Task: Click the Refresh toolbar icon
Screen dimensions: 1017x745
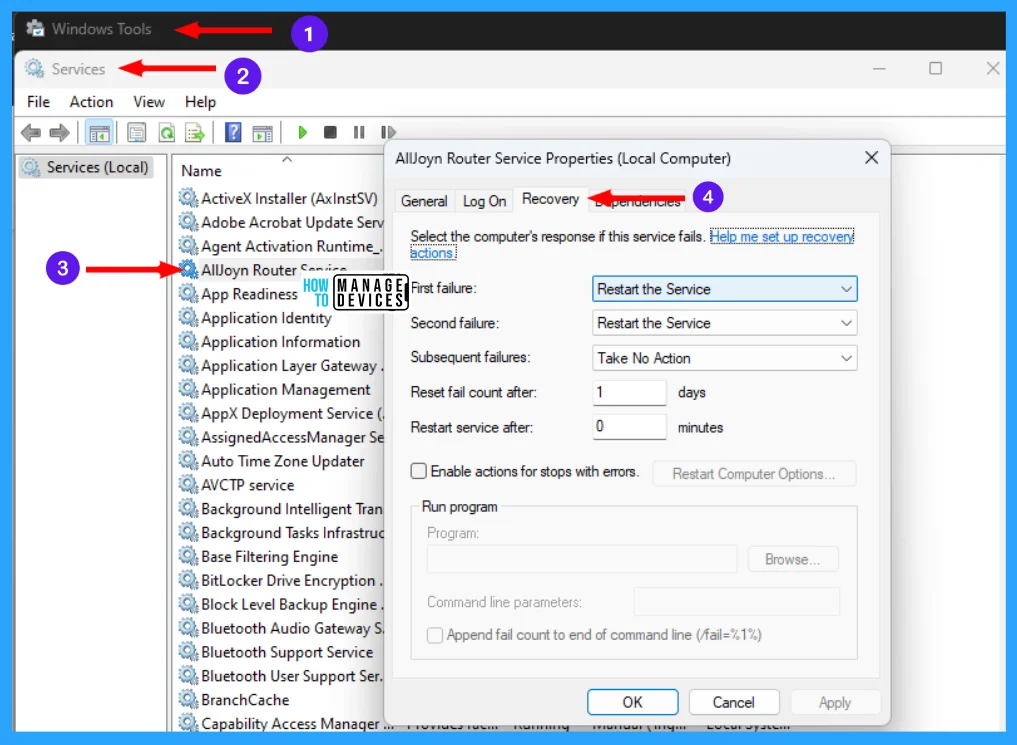Action: [x=167, y=133]
